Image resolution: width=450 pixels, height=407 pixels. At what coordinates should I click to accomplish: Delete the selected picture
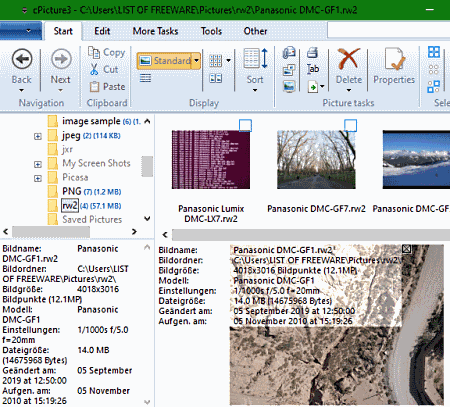[x=349, y=59]
